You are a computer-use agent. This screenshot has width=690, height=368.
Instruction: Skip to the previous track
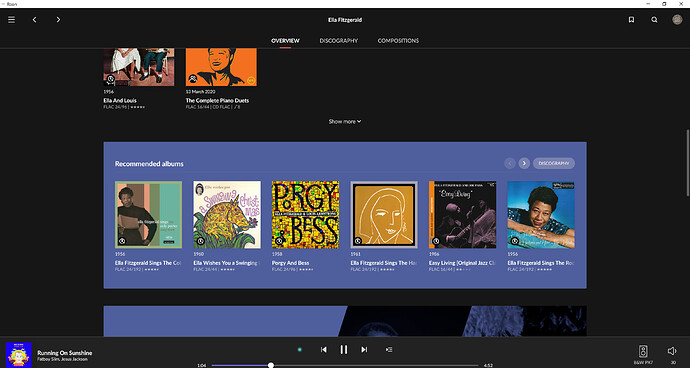coord(323,350)
